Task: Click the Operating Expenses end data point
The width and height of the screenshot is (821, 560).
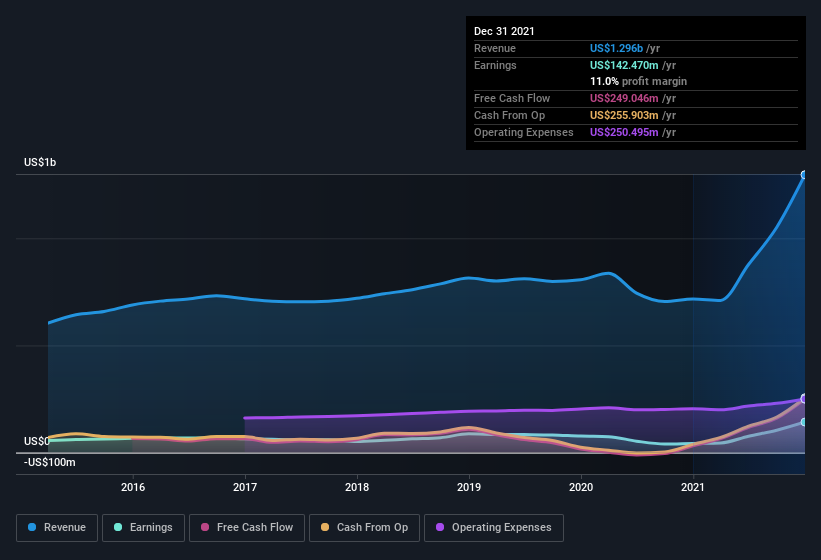Action: click(x=804, y=399)
